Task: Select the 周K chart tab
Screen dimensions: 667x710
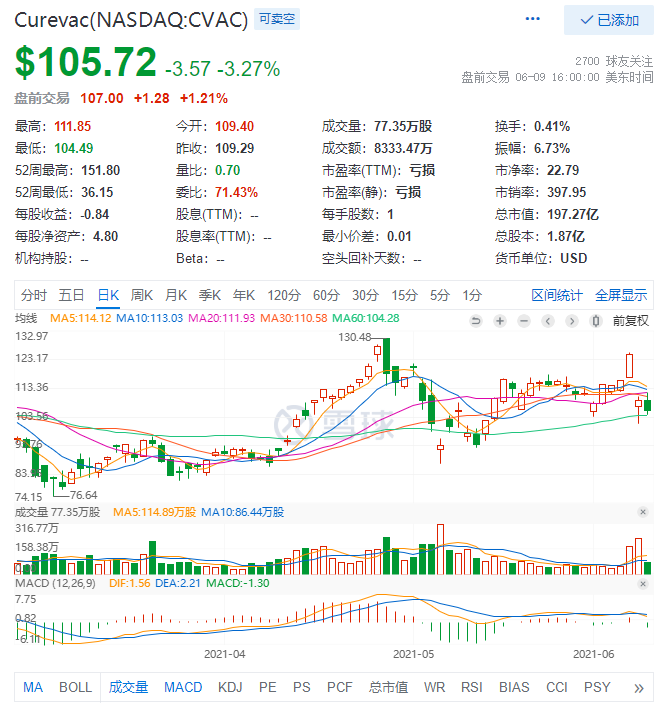Action: 142,295
